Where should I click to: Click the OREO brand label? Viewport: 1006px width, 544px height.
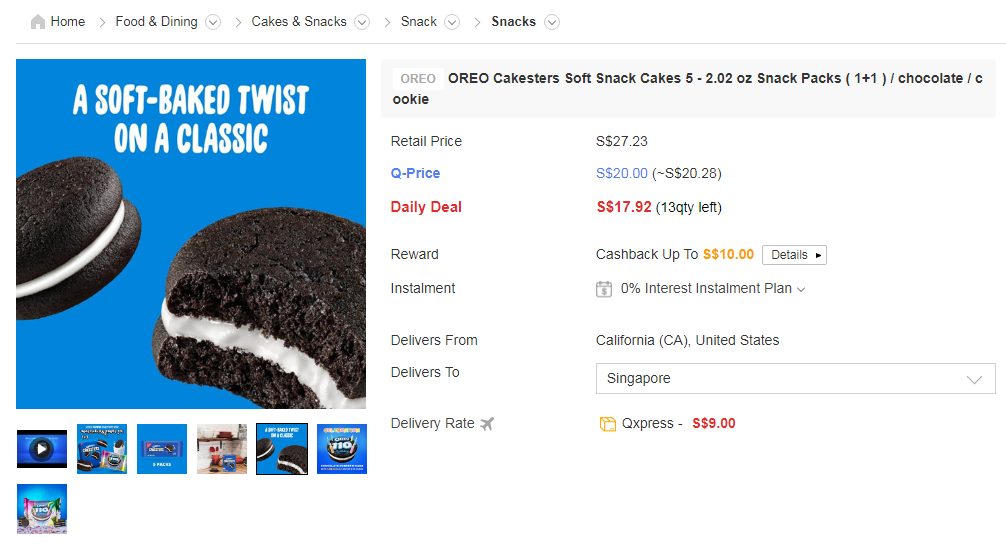coord(418,79)
